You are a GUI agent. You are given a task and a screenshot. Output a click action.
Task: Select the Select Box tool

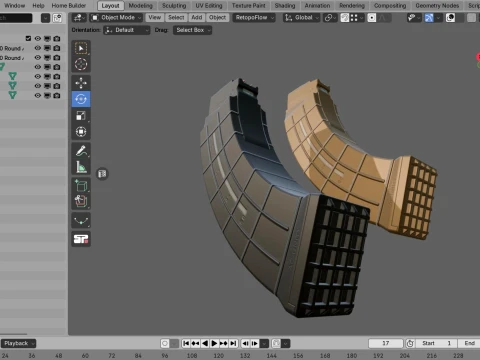point(81,49)
